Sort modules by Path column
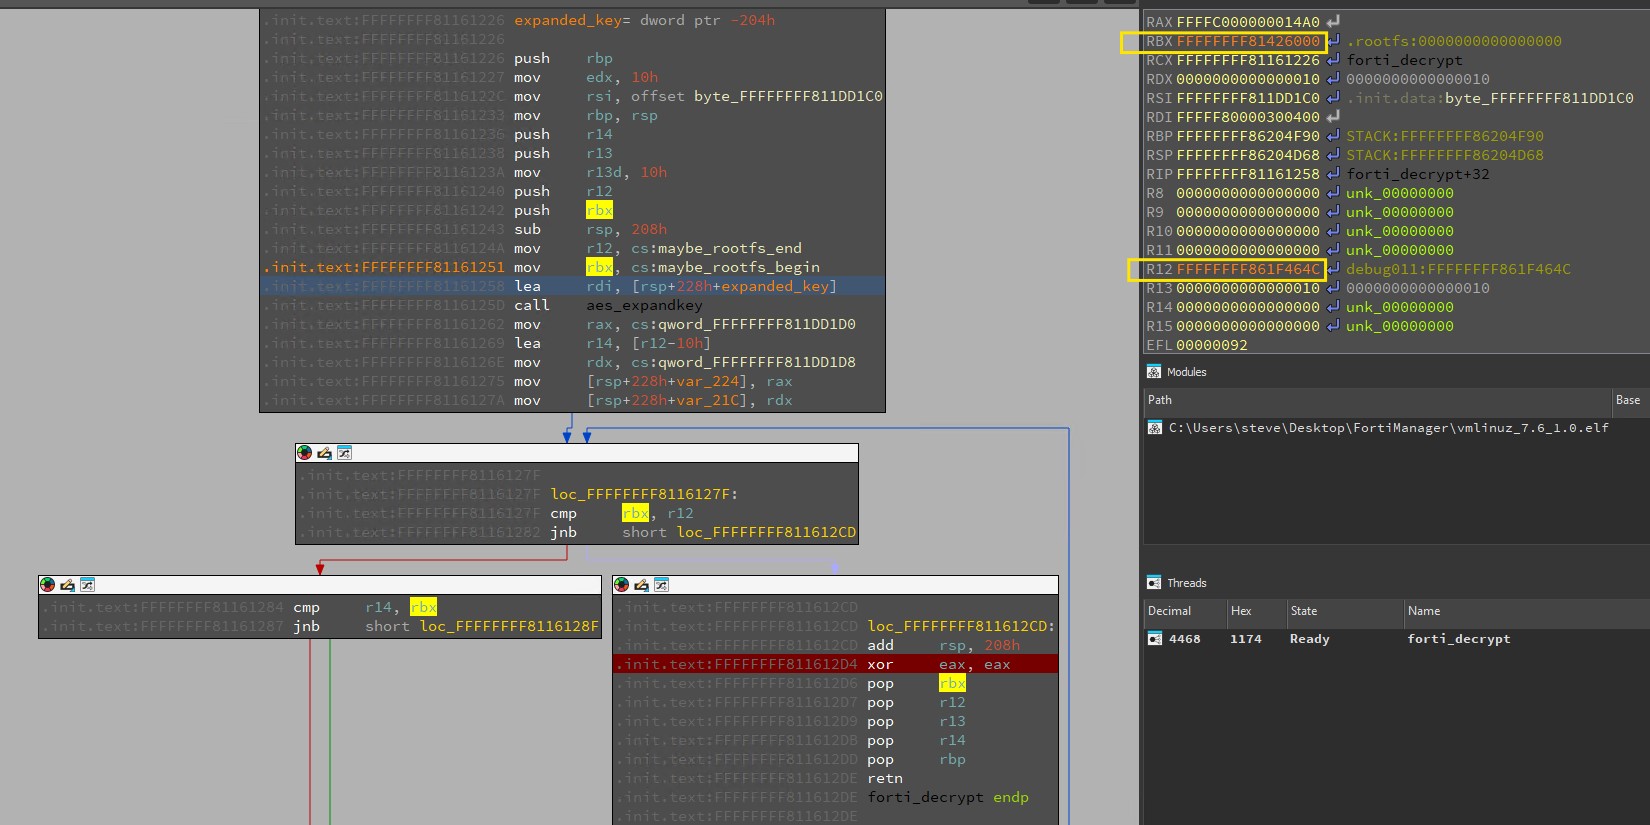This screenshot has width=1650, height=825. (x=1377, y=400)
